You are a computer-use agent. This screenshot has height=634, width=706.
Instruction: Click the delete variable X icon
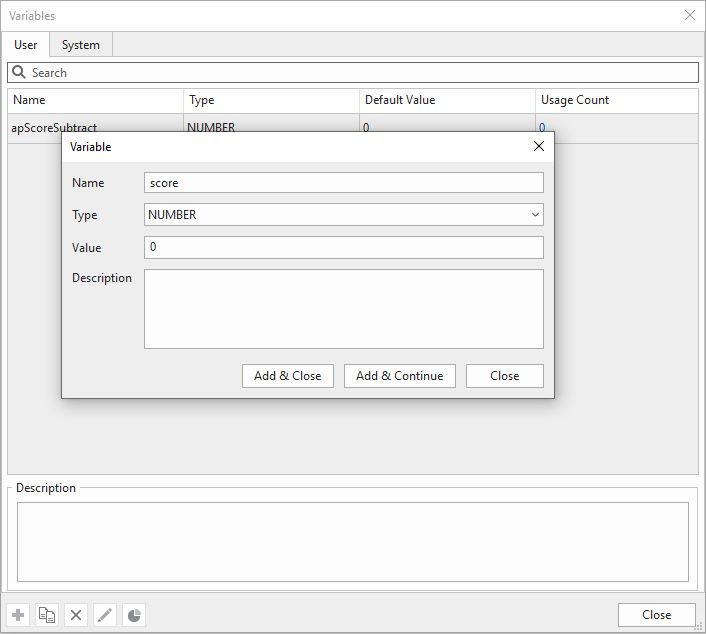click(76, 615)
